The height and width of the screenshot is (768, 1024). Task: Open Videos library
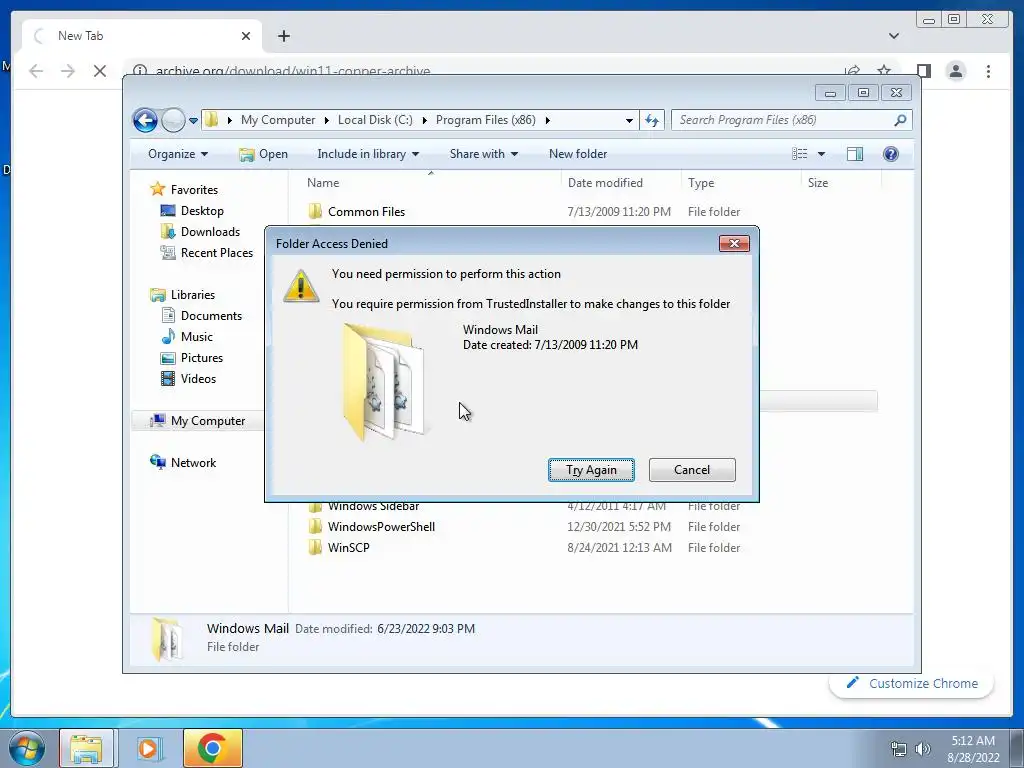[x=198, y=379]
